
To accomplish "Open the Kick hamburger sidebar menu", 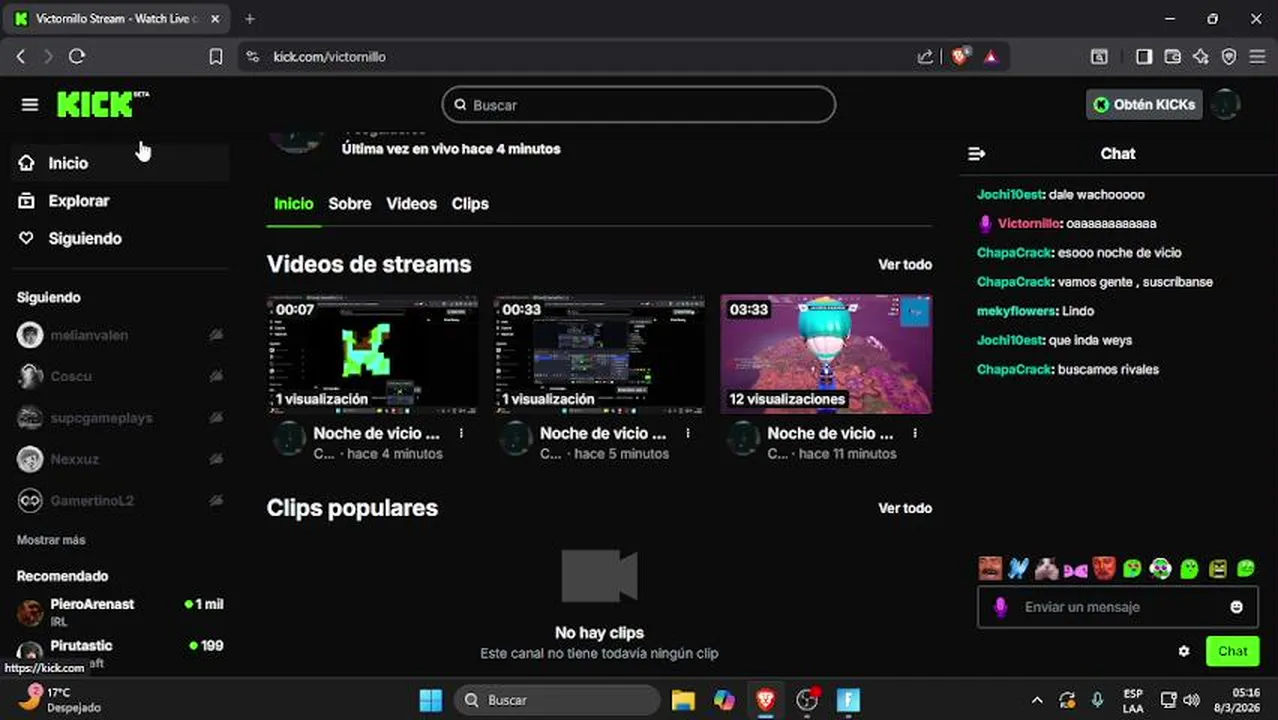I will 30,105.
